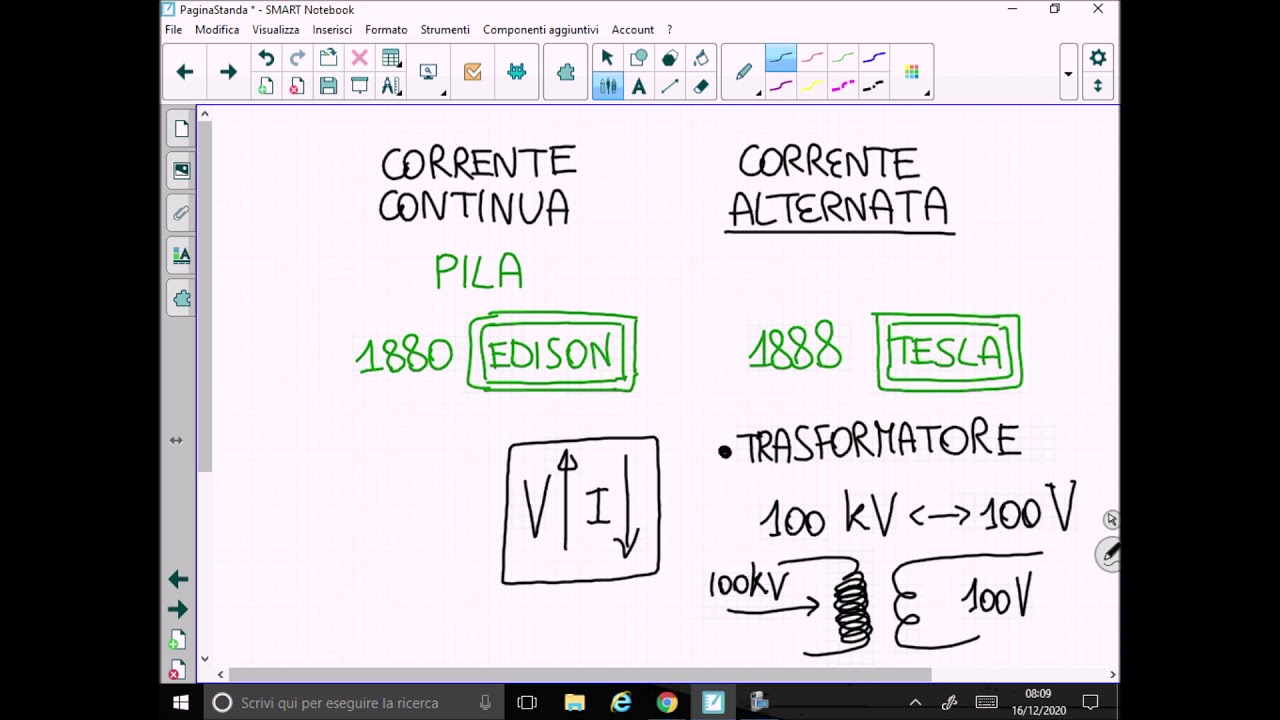The image size is (1280, 720).
Task: Open the view screens monitor dropdown
Action: coord(429,72)
